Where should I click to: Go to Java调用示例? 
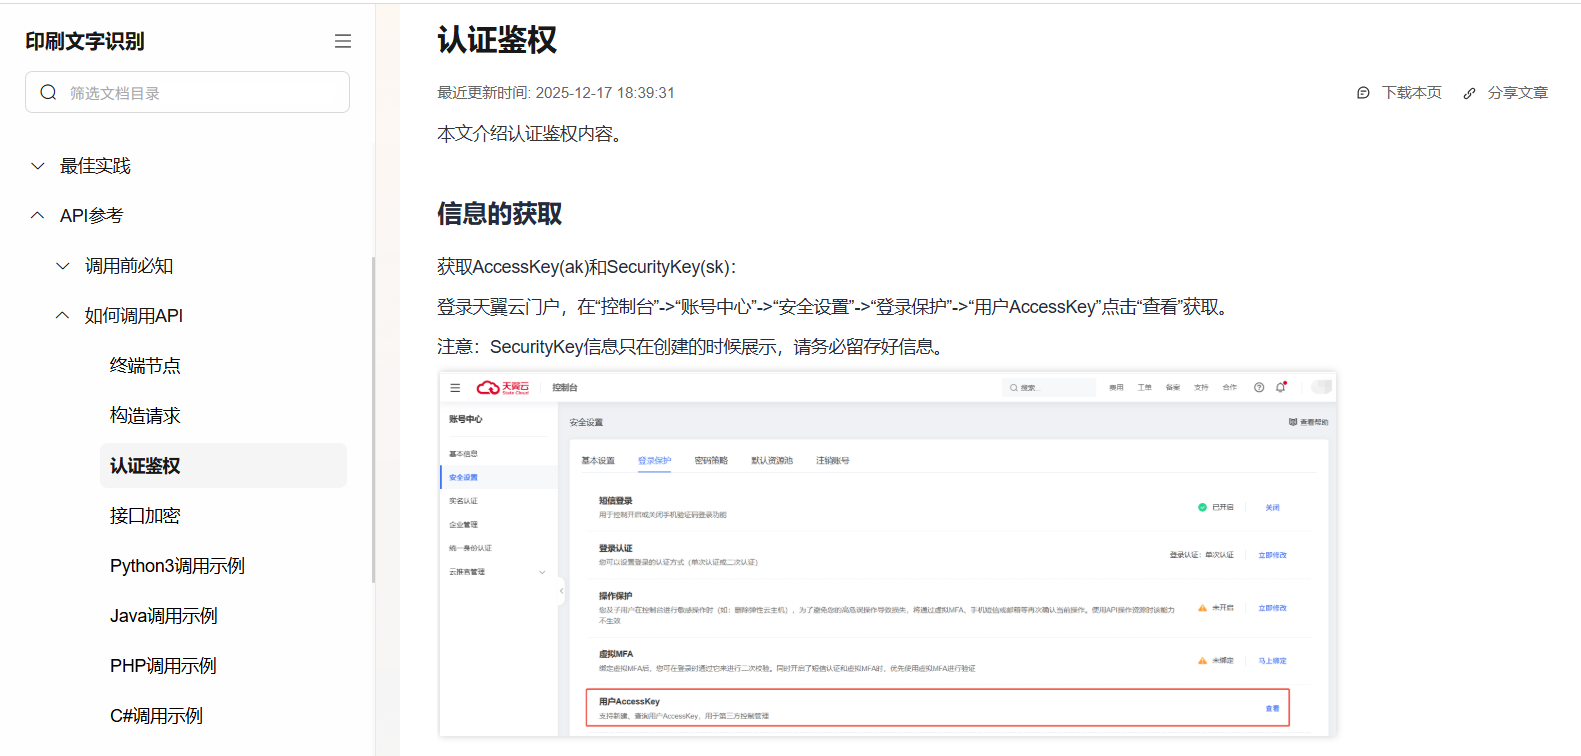pos(164,616)
